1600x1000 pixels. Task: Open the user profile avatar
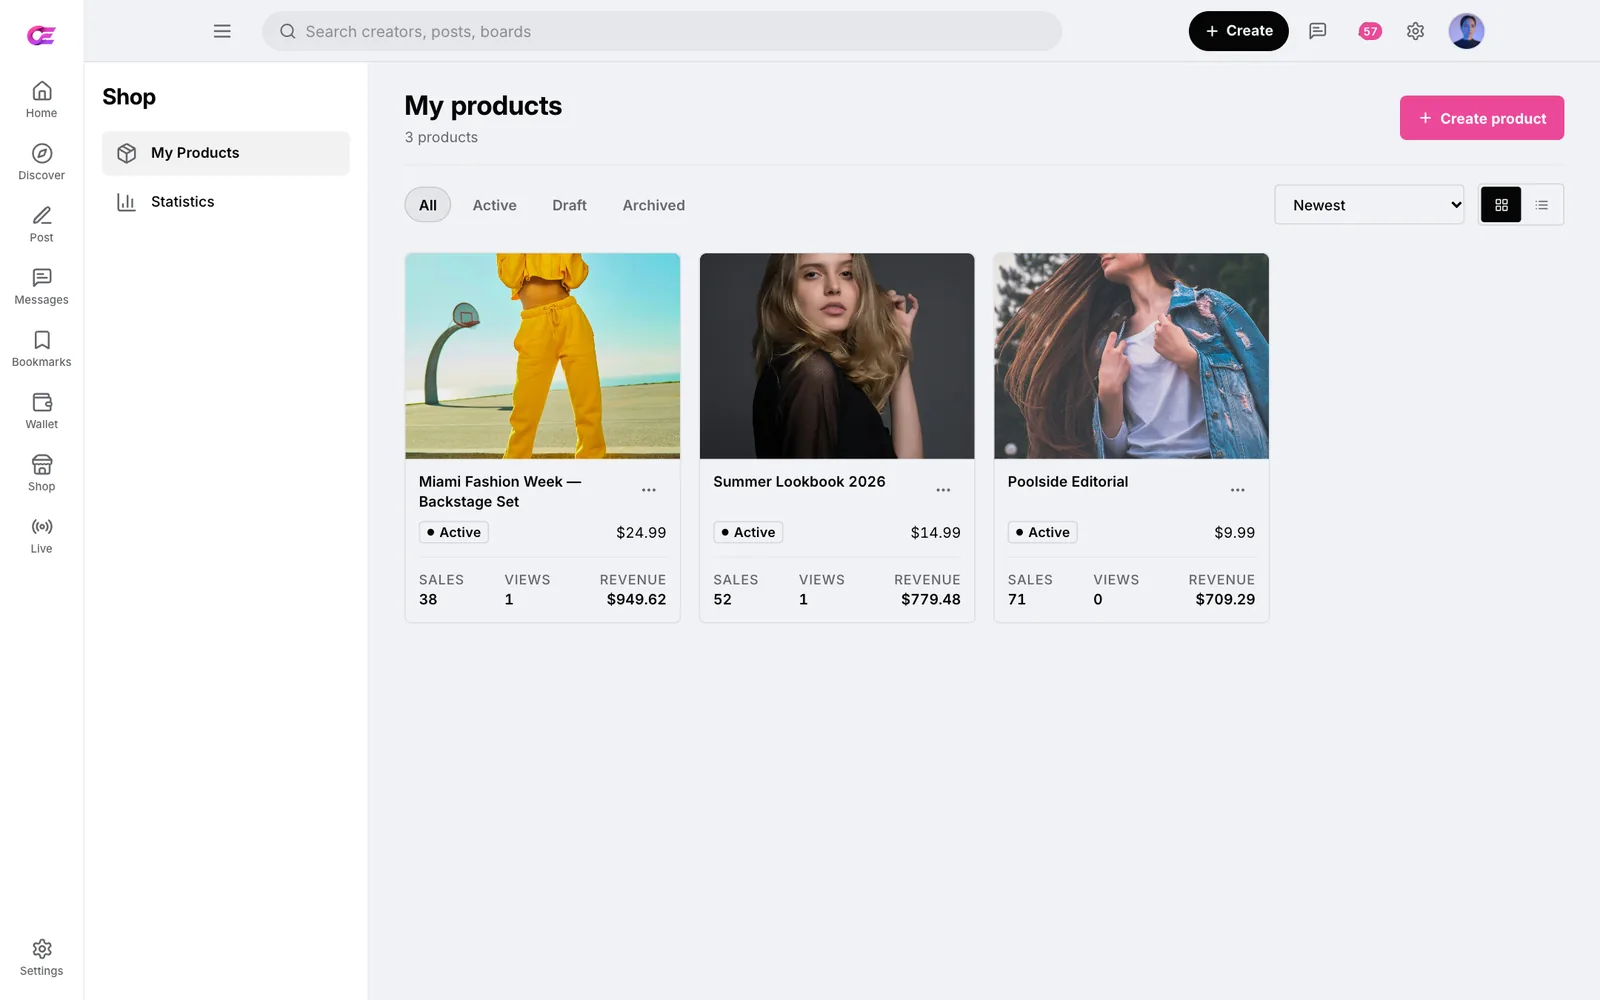[1466, 31]
